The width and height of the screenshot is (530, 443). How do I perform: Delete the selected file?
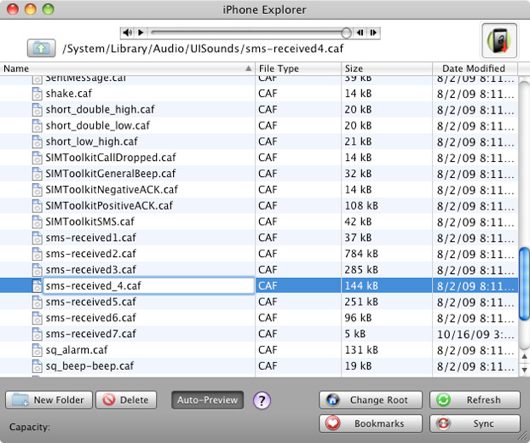[x=126, y=400]
